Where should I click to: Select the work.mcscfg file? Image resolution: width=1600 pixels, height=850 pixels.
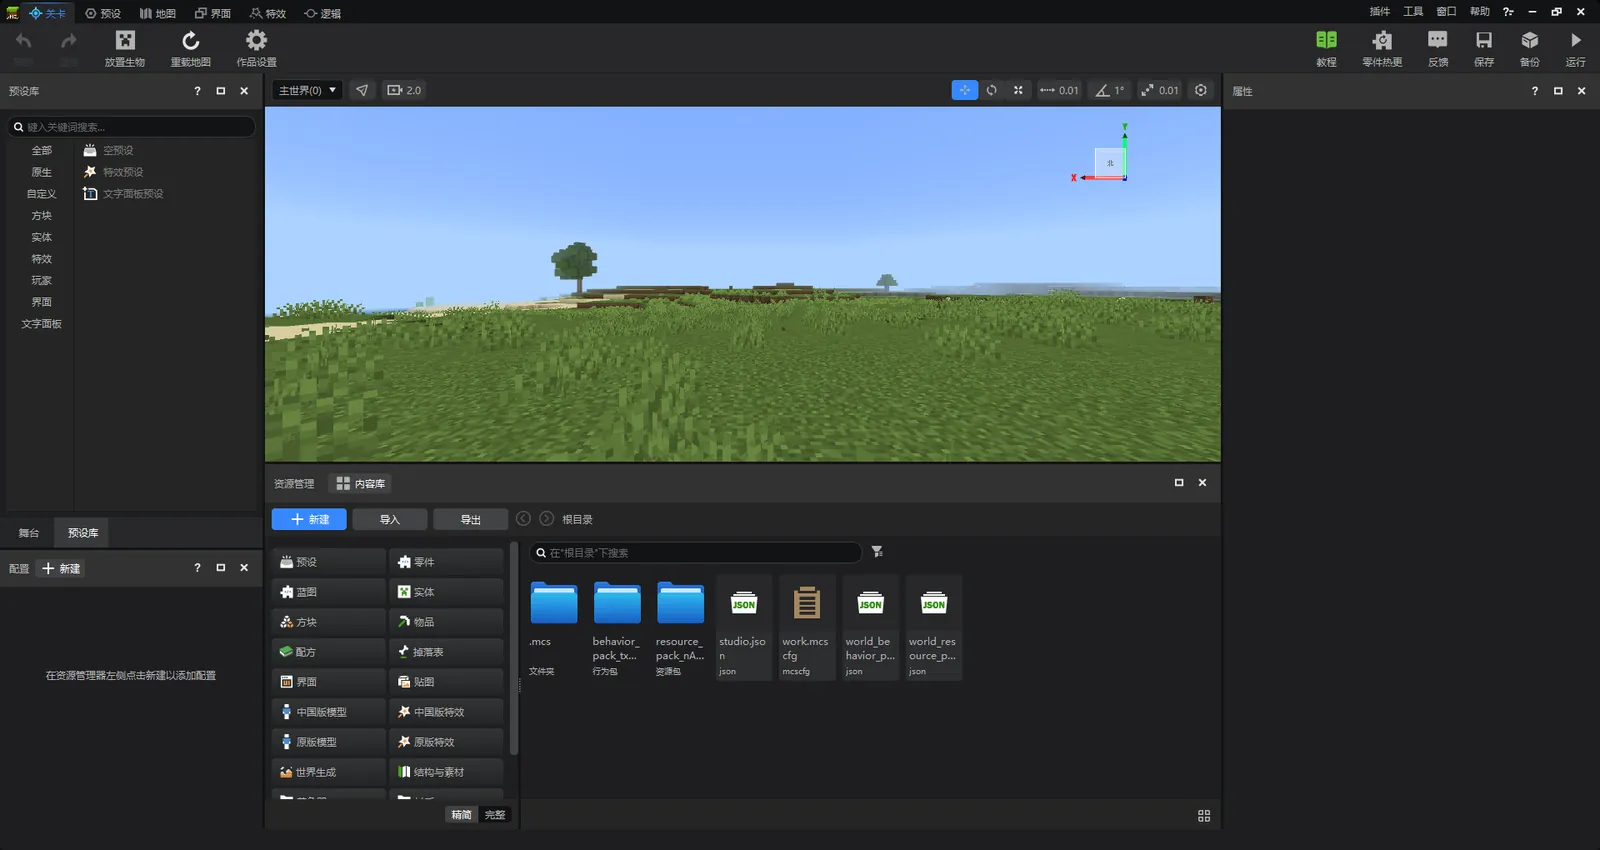pyautogui.click(x=806, y=628)
